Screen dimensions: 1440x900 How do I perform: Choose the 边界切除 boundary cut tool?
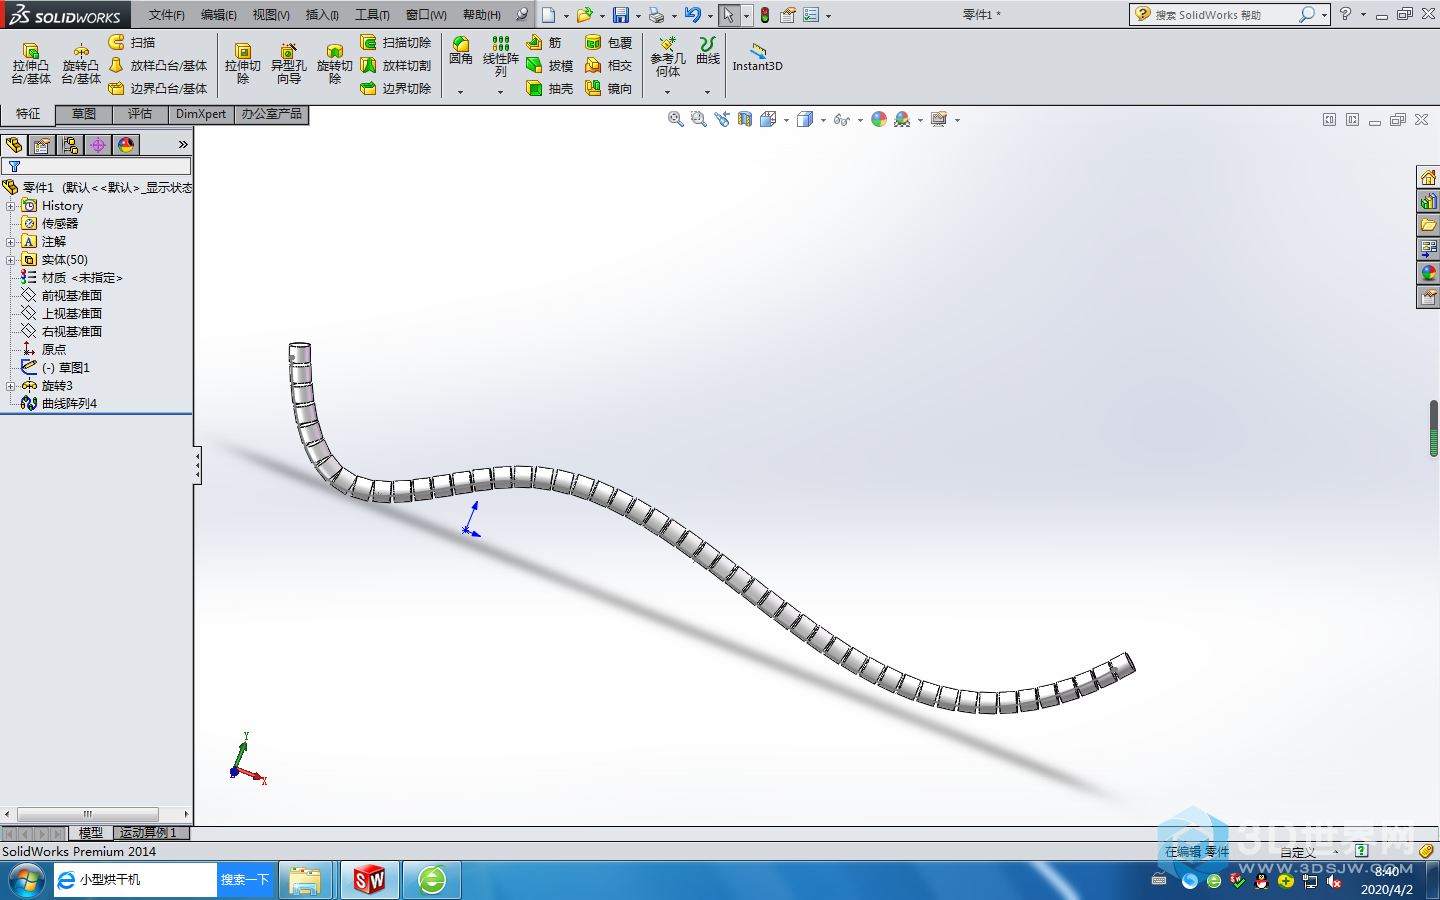tap(396, 88)
